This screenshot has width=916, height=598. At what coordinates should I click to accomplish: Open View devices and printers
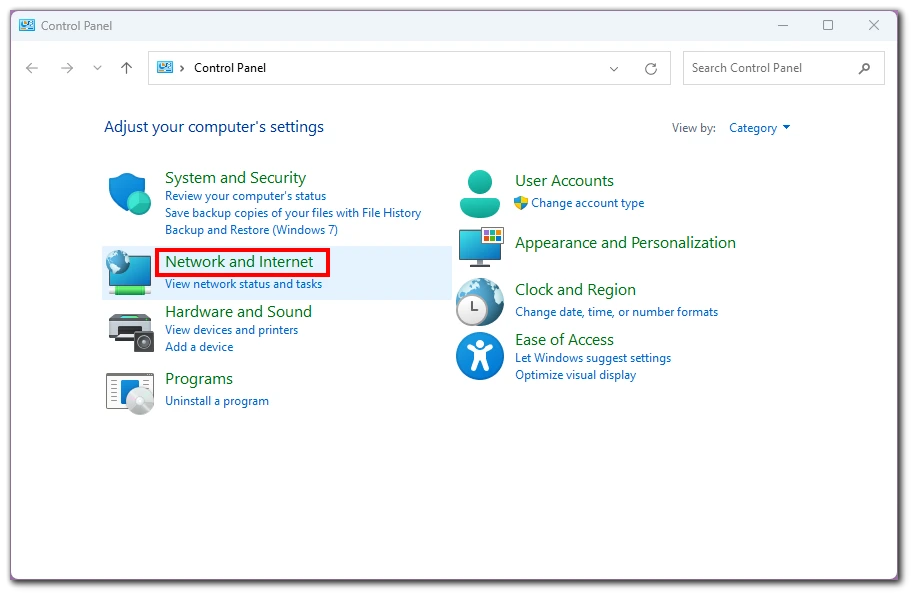tap(231, 330)
